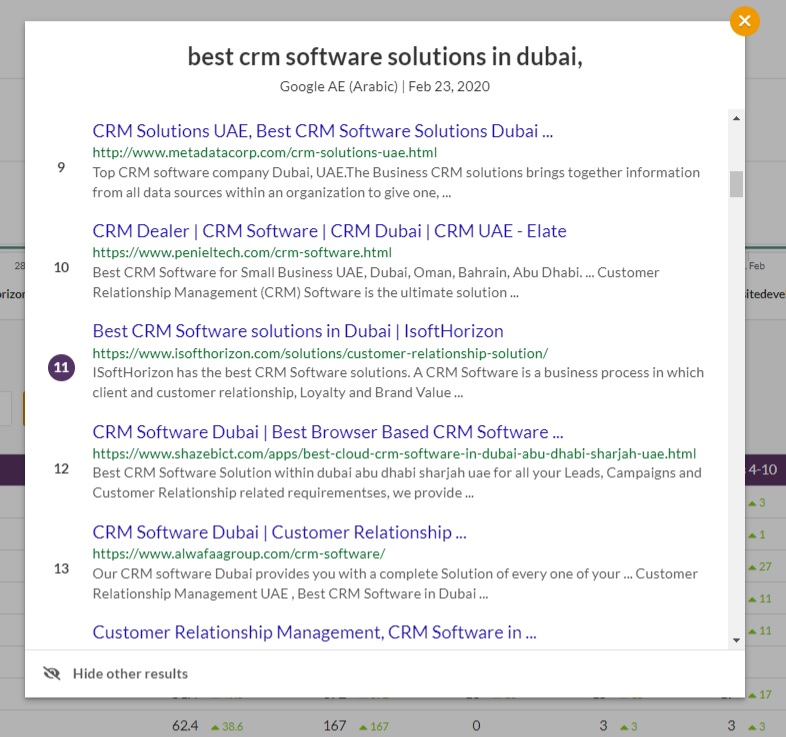Toggle 'Hide other results' text
Image resolution: width=786 pixels, height=737 pixels.
click(130, 673)
